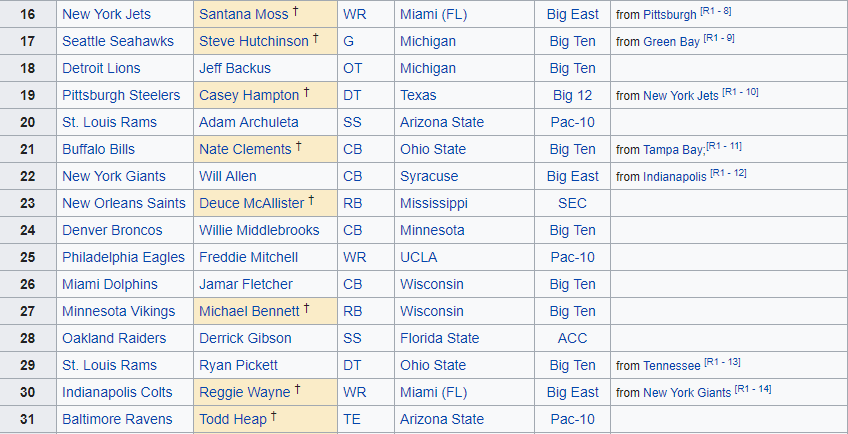Open the UCLA college link

(x=419, y=258)
